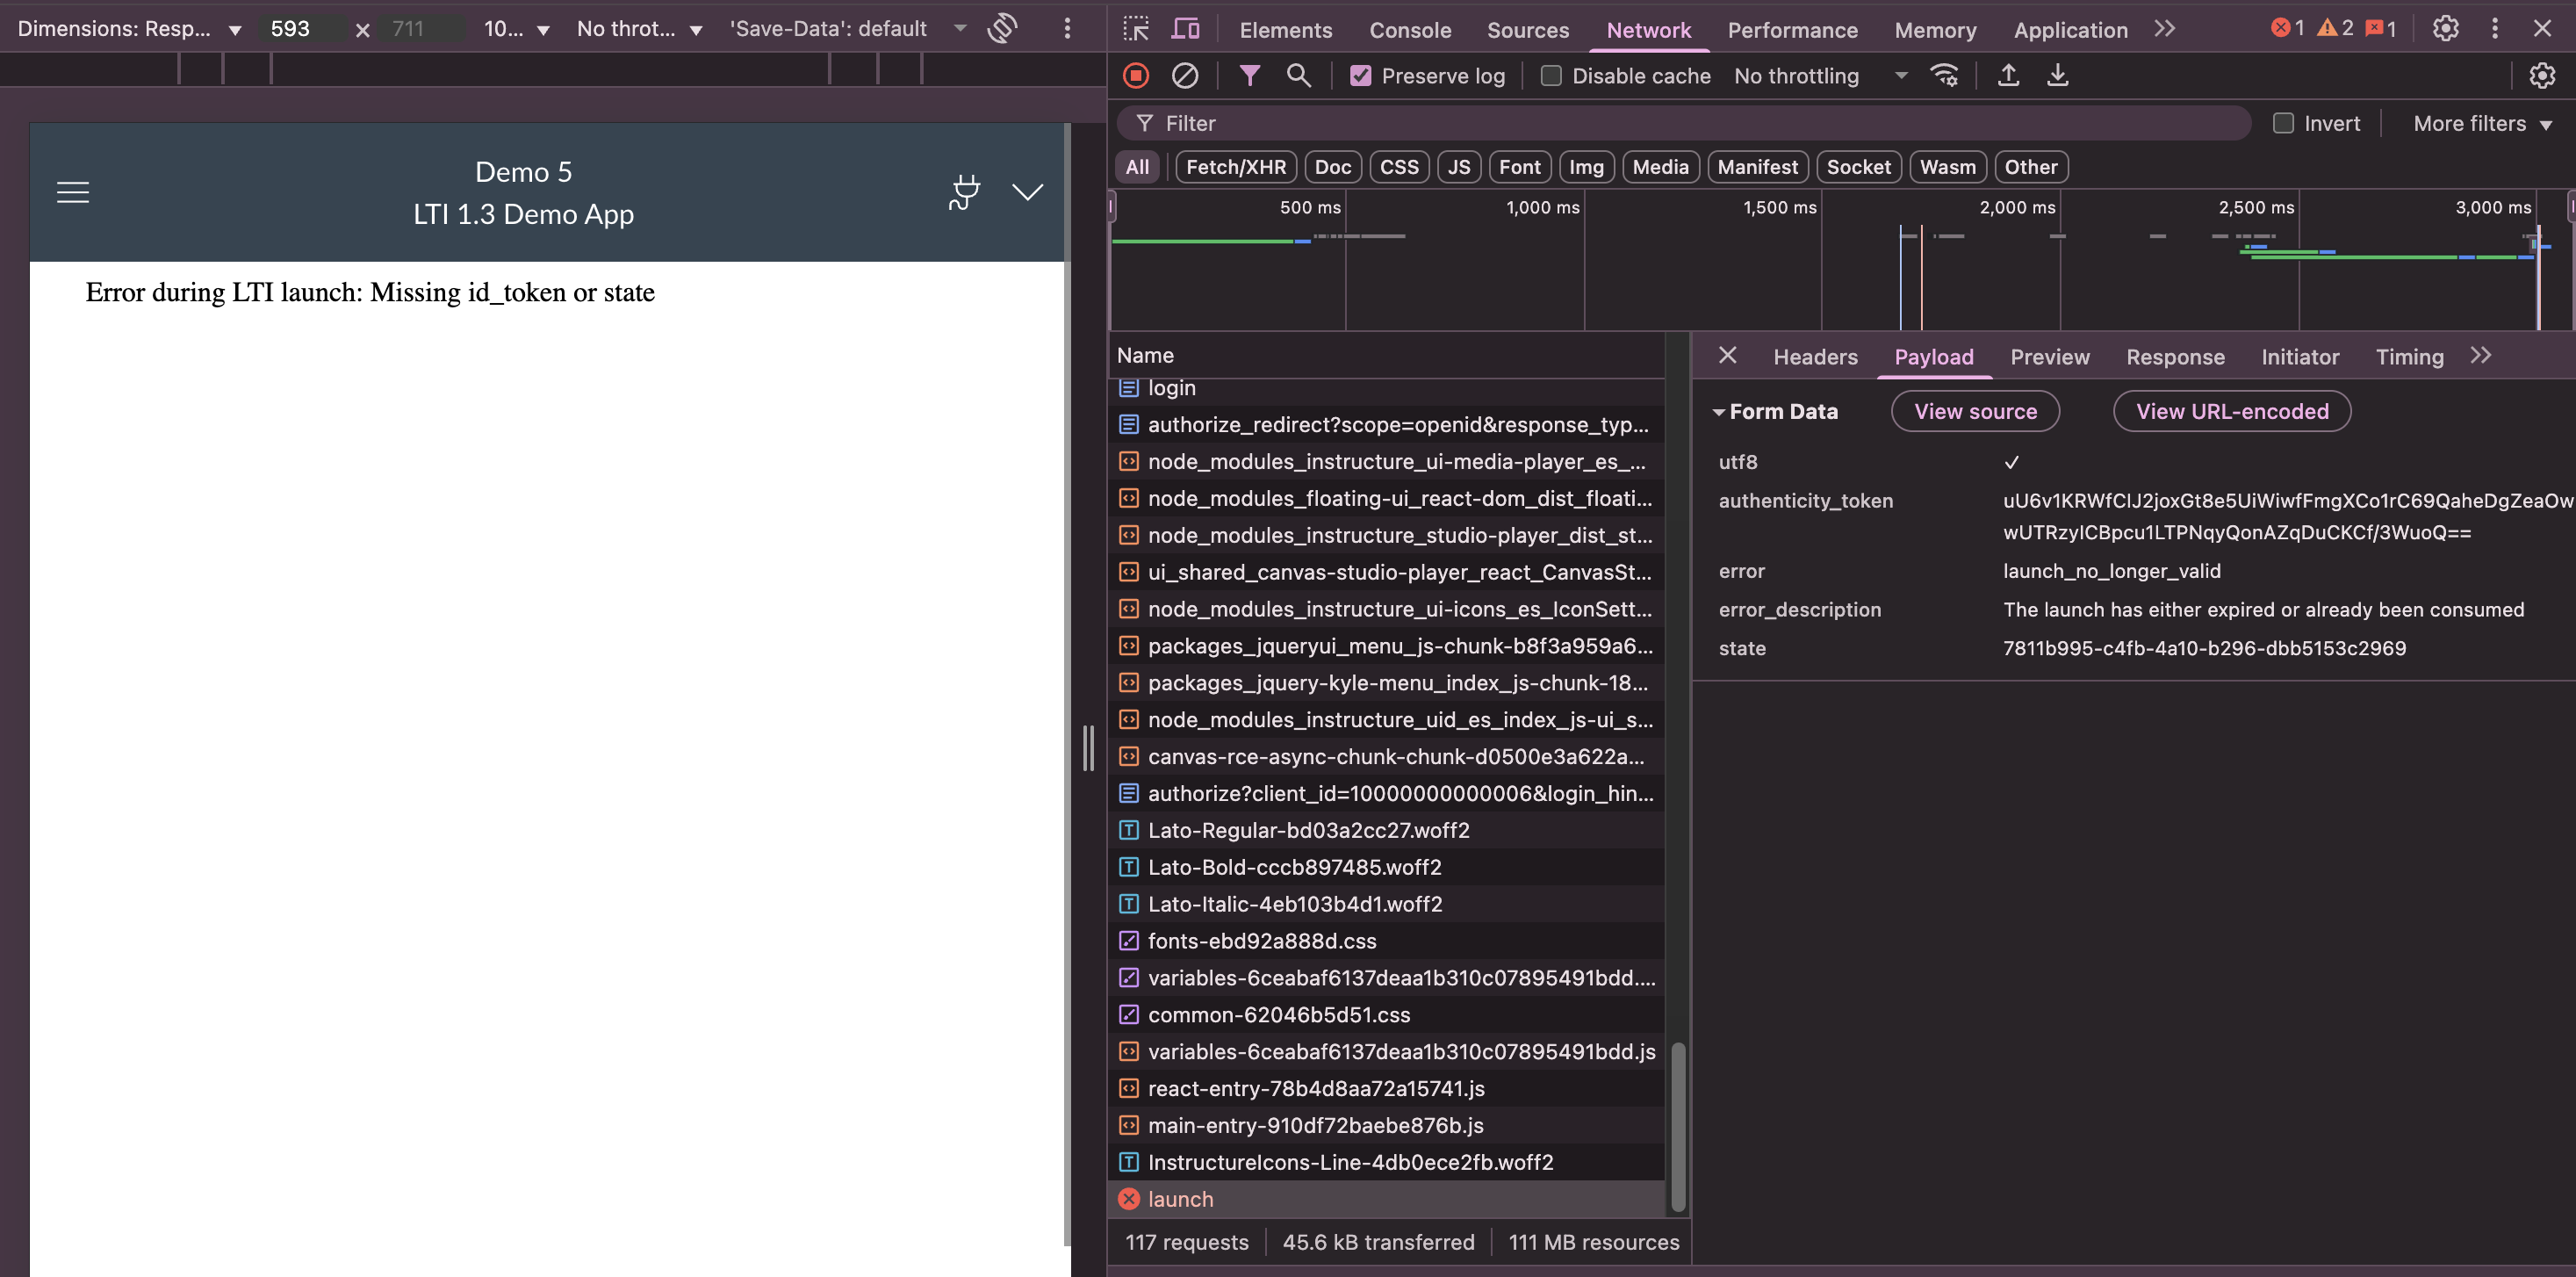Open the No throttling dropdown
This screenshot has width=2576, height=1277.
[x=1820, y=75]
